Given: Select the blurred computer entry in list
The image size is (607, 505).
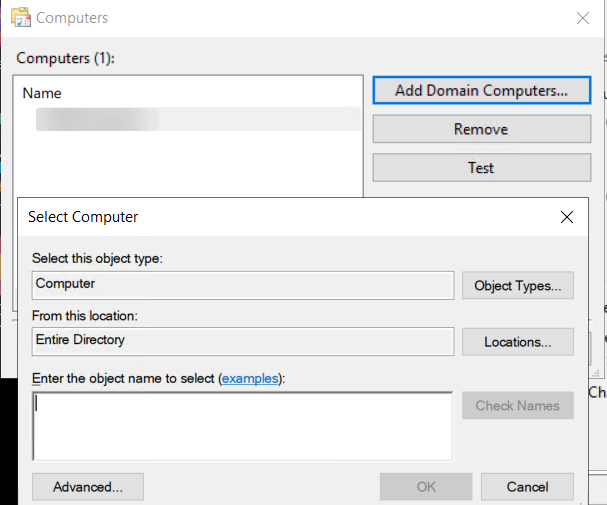Looking at the screenshot, I should (x=97, y=120).
